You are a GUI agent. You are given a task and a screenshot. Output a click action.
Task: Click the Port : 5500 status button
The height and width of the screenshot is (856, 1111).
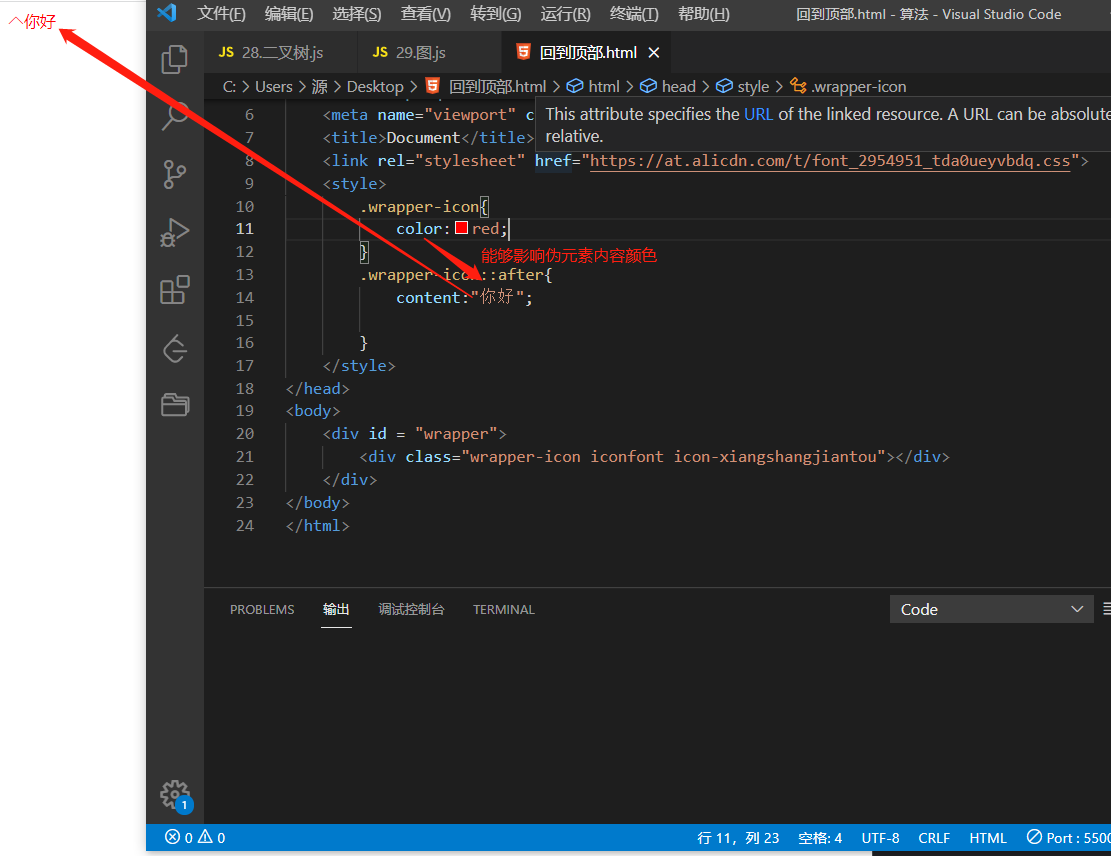pyautogui.click(x=1068, y=838)
